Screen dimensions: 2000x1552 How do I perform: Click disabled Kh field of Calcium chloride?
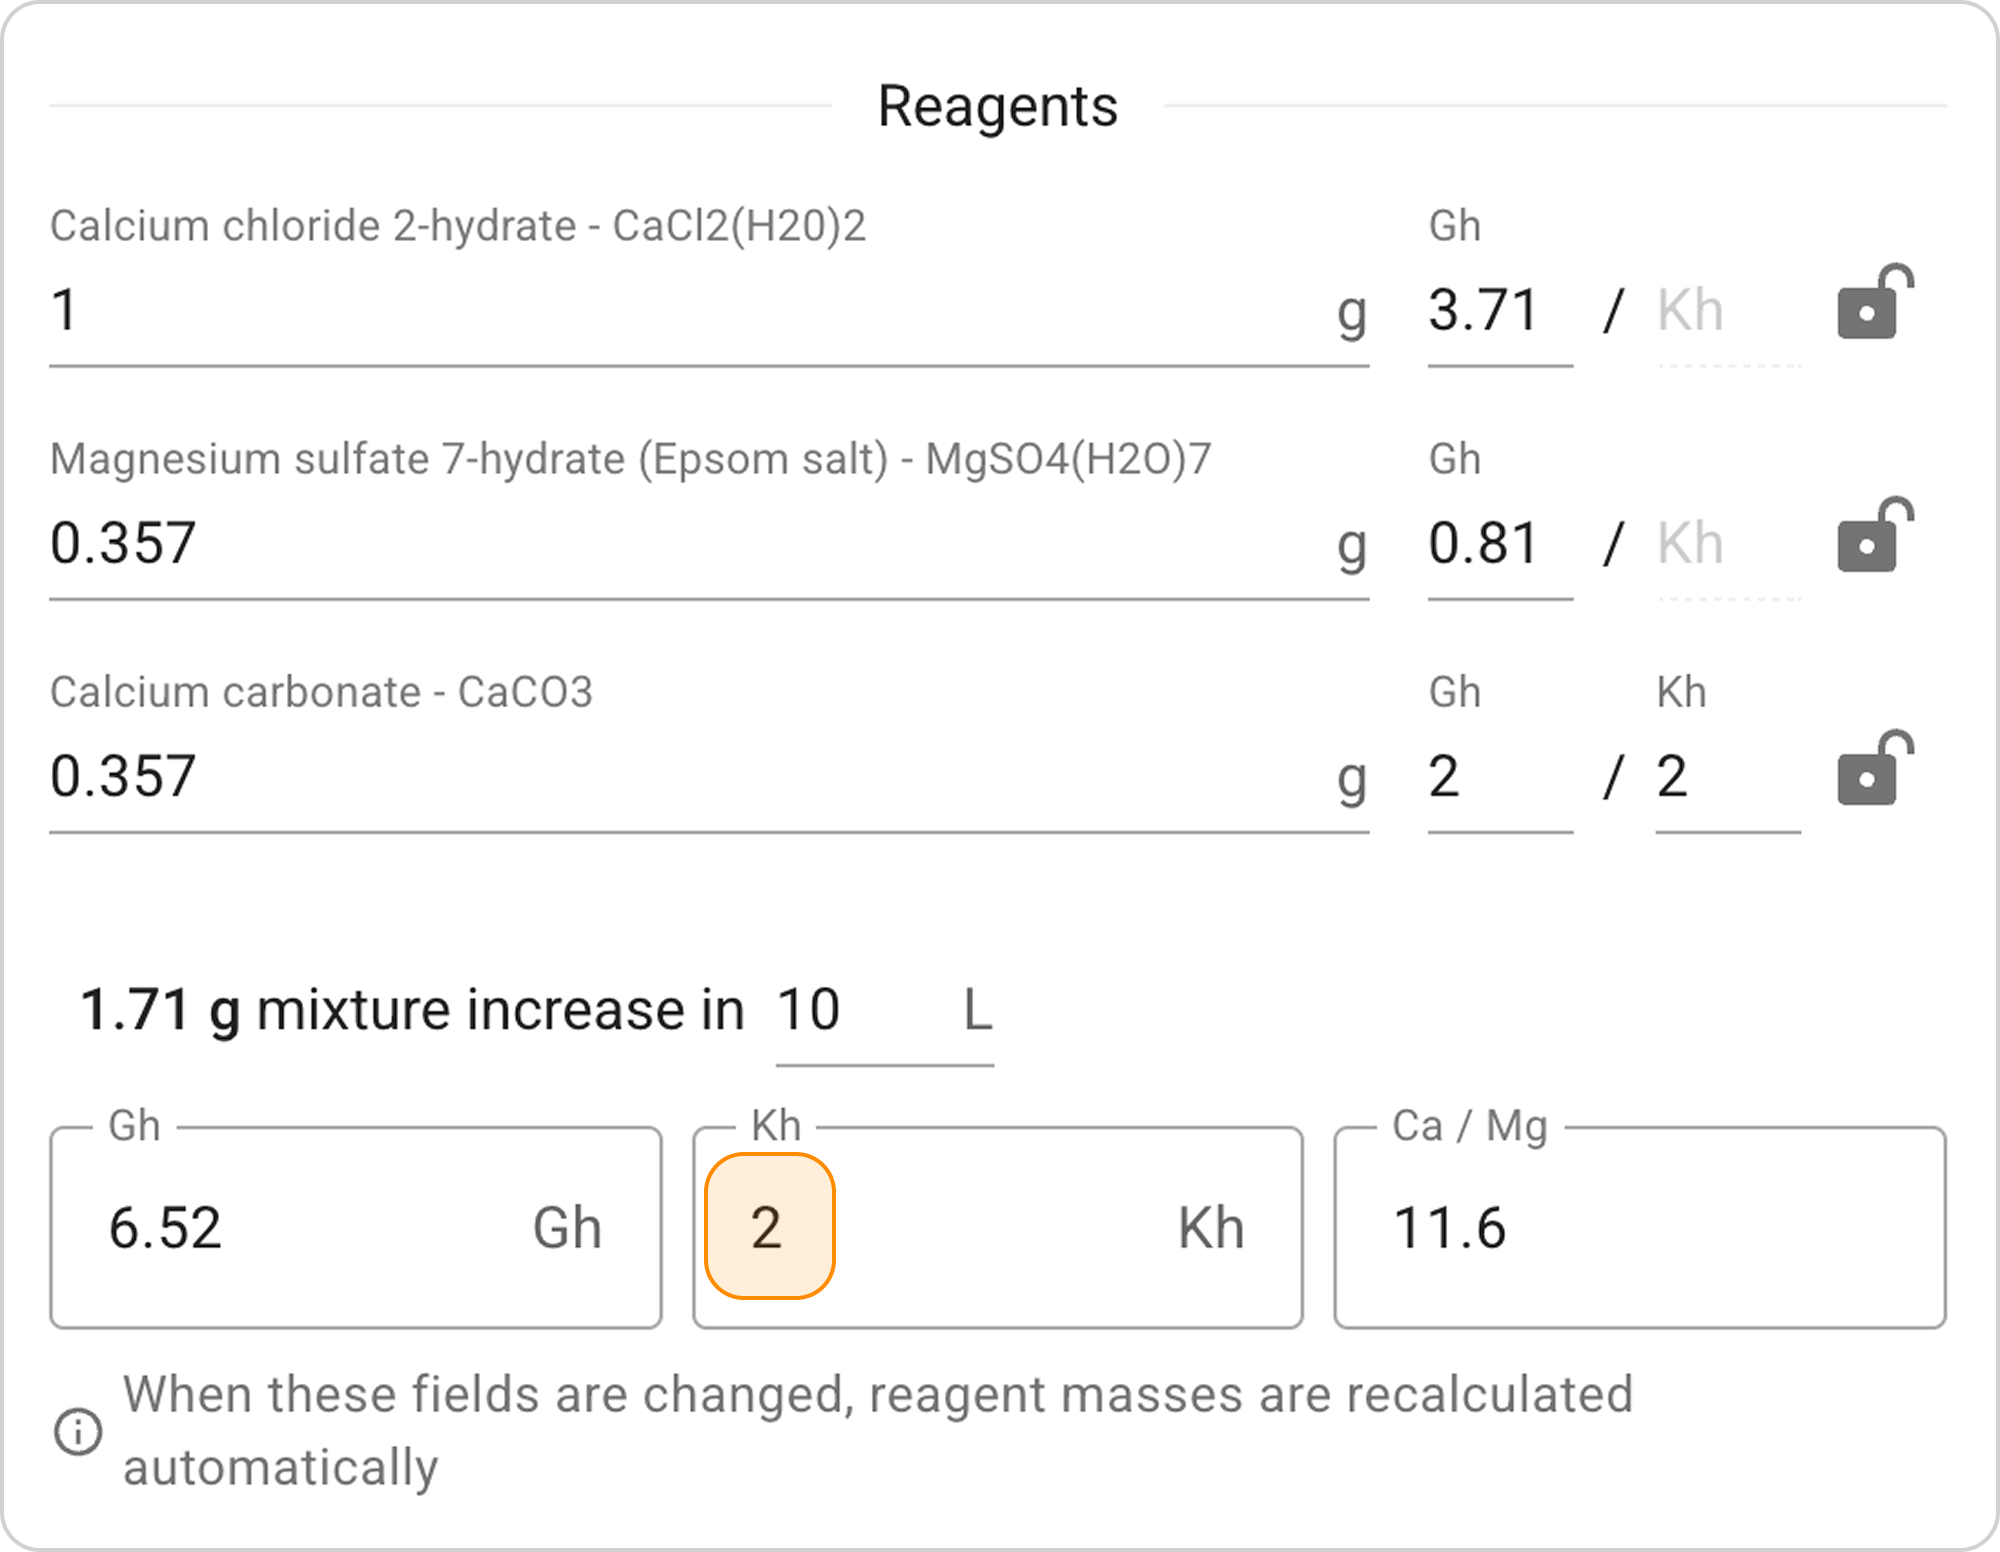[x=1725, y=310]
